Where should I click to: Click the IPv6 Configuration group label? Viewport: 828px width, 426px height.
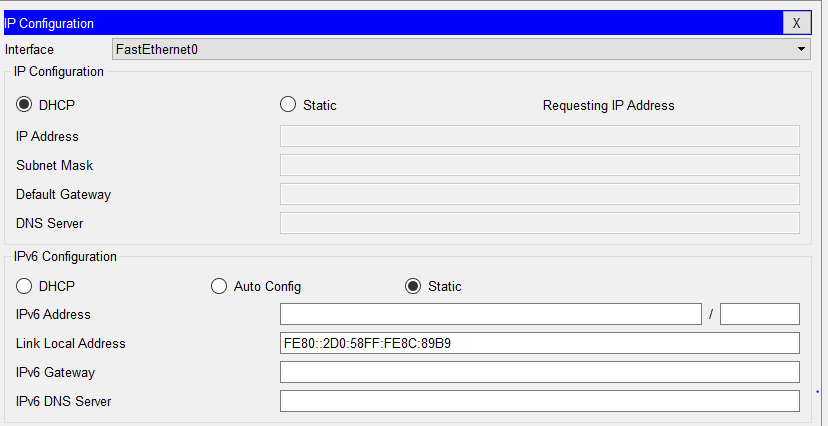point(65,256)
